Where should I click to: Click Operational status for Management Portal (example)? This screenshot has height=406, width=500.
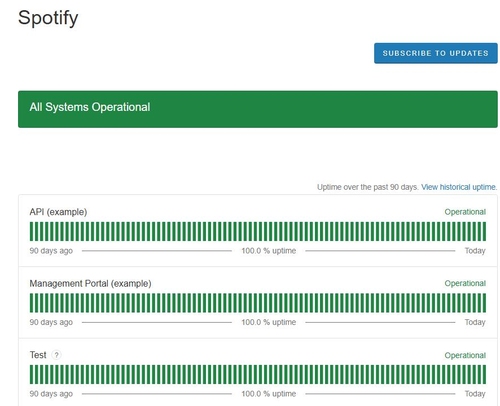tap(465, 283)
